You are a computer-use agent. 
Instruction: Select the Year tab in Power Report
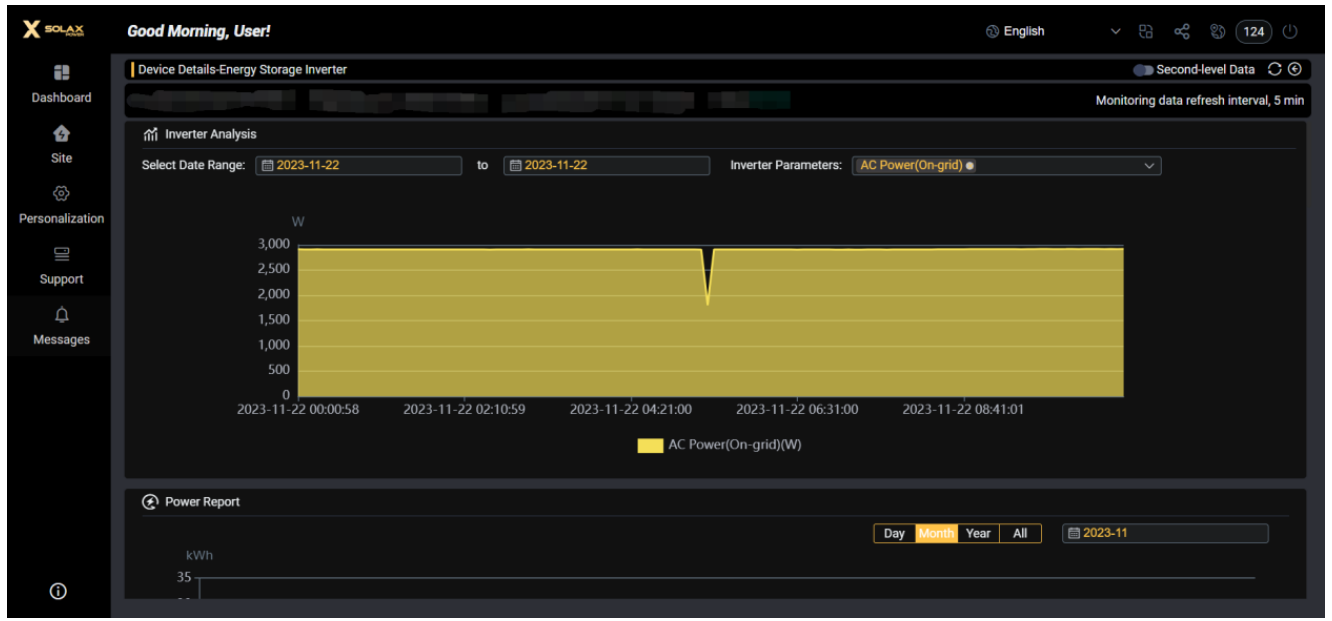coord(978,533)
